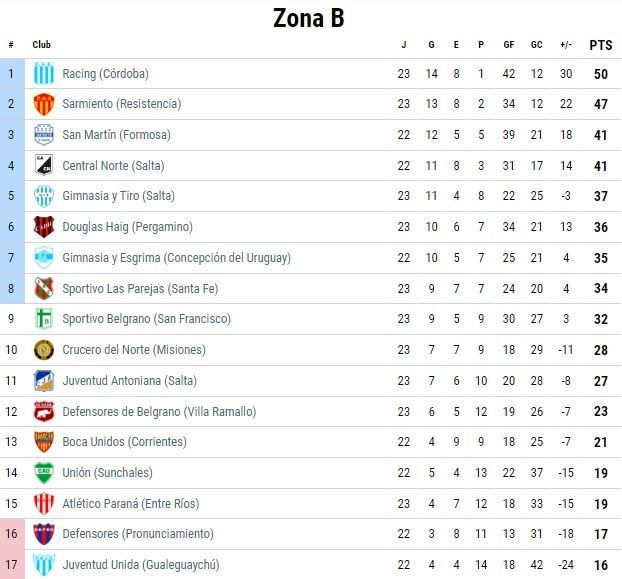Select the Atlético Paraná striped crest
622x579 pixels.
click(x=43, y=504)
